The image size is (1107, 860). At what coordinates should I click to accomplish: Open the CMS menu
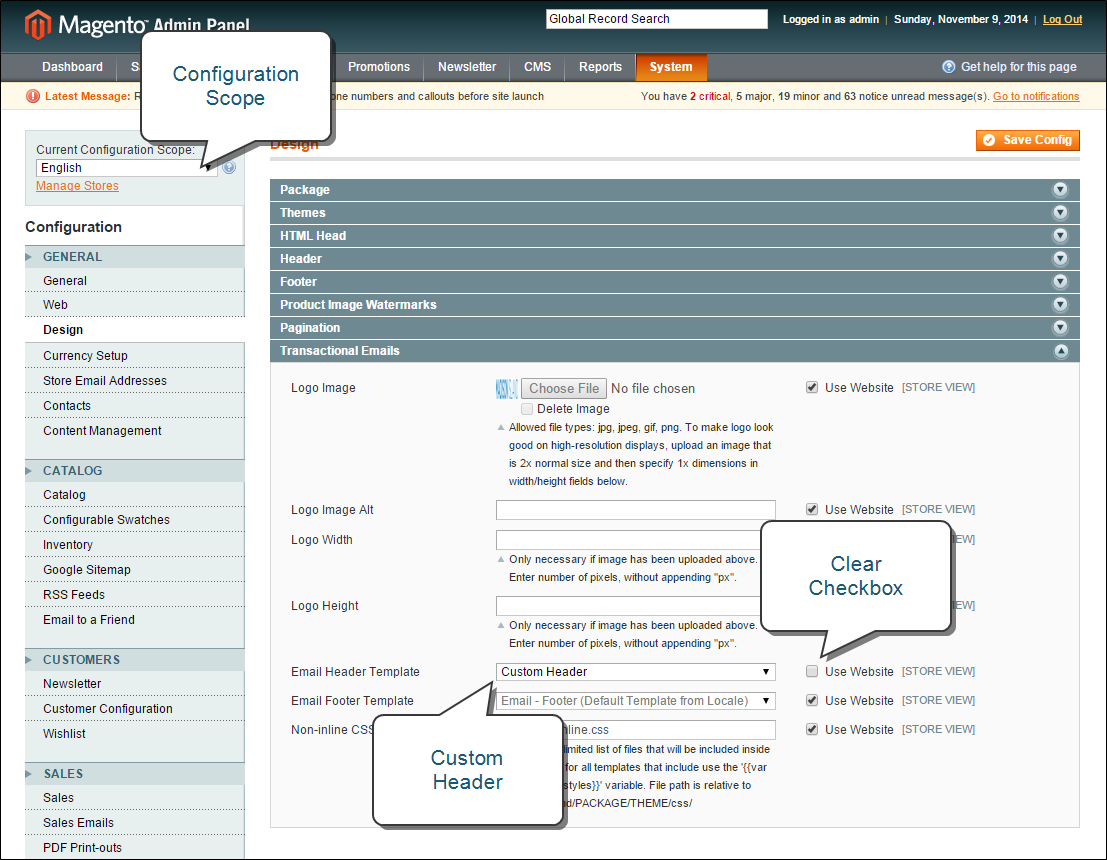point(537,66)
